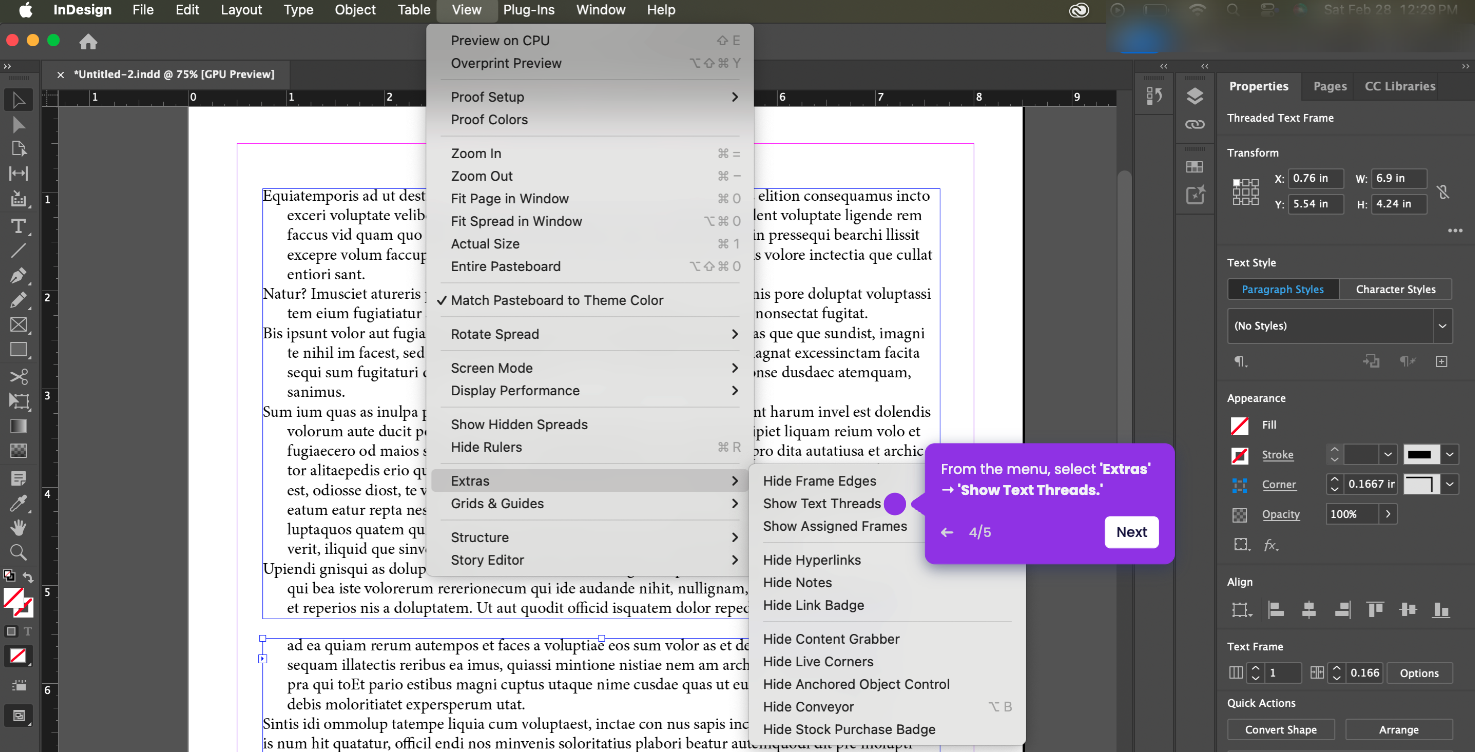This screenshot has width=1475, height=752.
Task: Click Hide Hyperlinks in Extras submenu
Action: (x=812, y=560)
